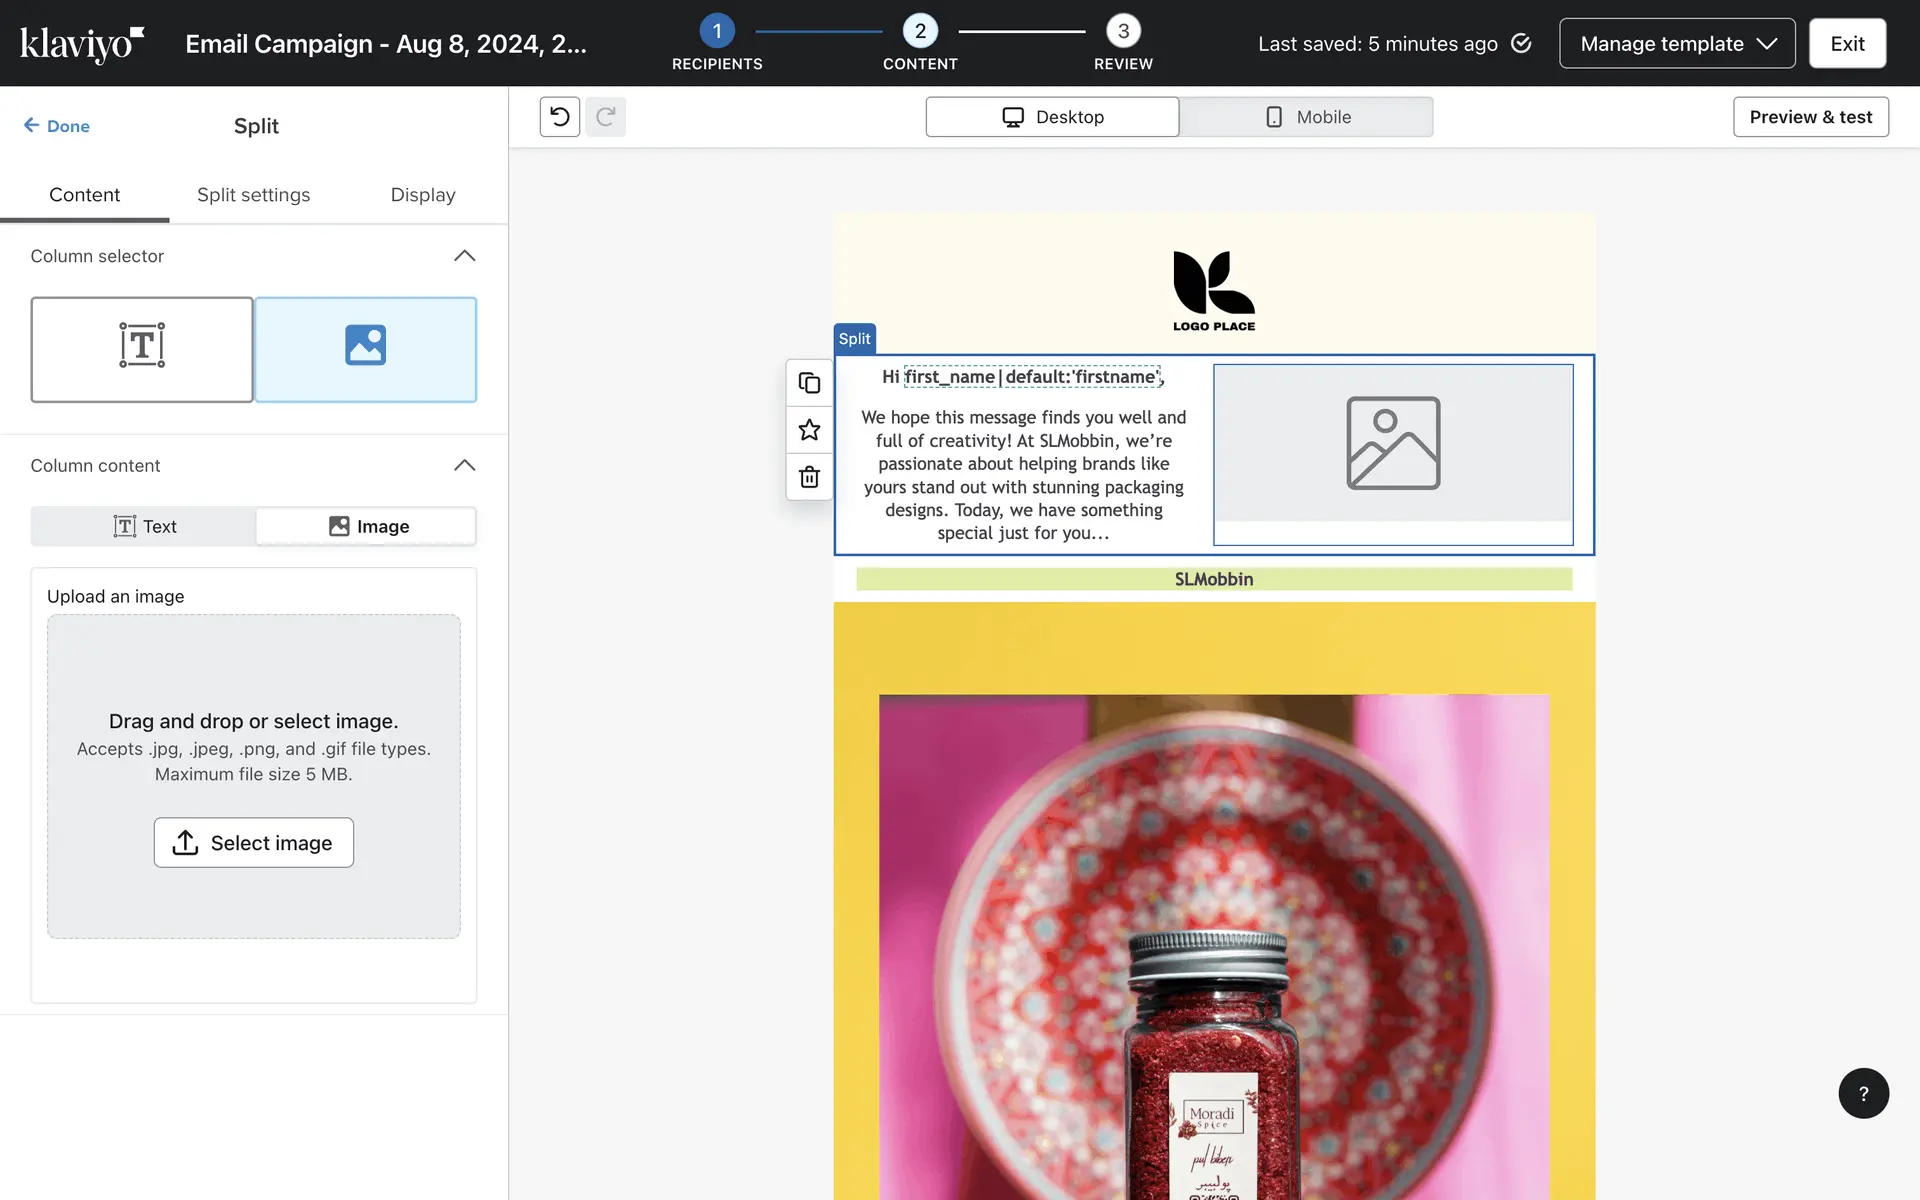The height and width of the screenshot is (1200, 1920).
Task: Open the Split settings tab
Action: [253, 195]
